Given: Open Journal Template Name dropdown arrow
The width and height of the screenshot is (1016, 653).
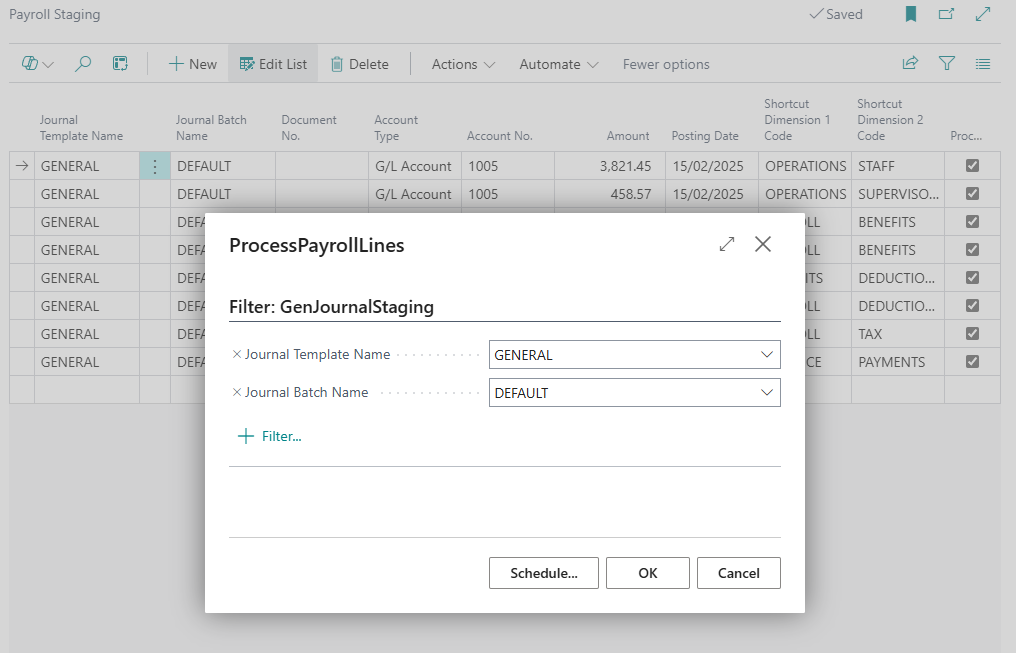Looking at the screenshot, I should coord(767,354).
